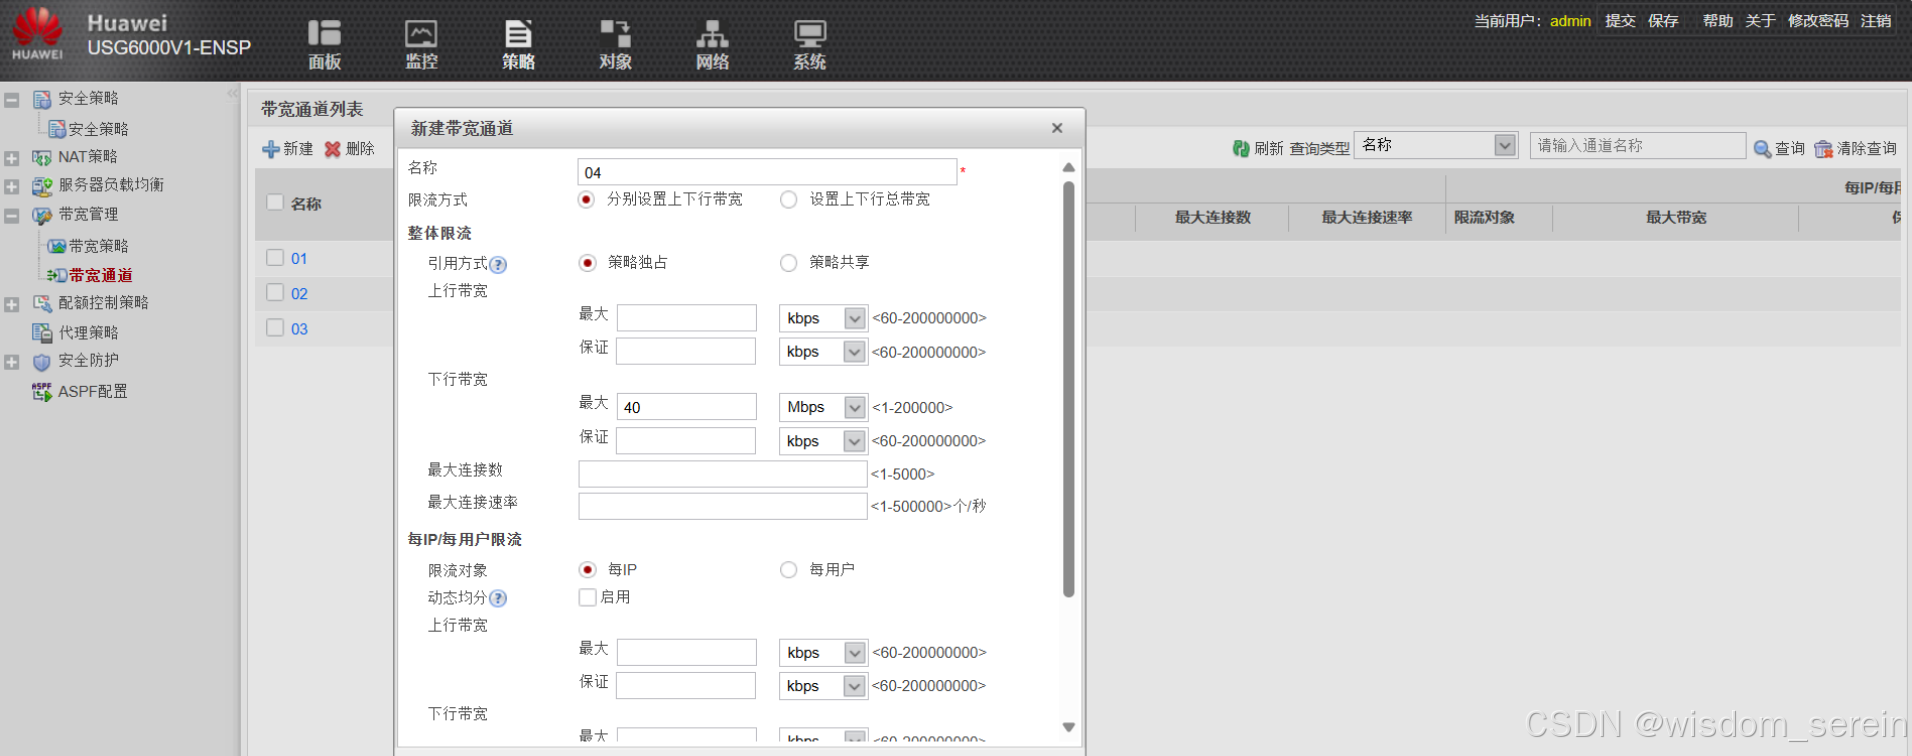Image resolution: width=1912 pixels, height=756 pixels.
Task: Click the 清除查询 trash icon
Action: (x=1823, y=148)
